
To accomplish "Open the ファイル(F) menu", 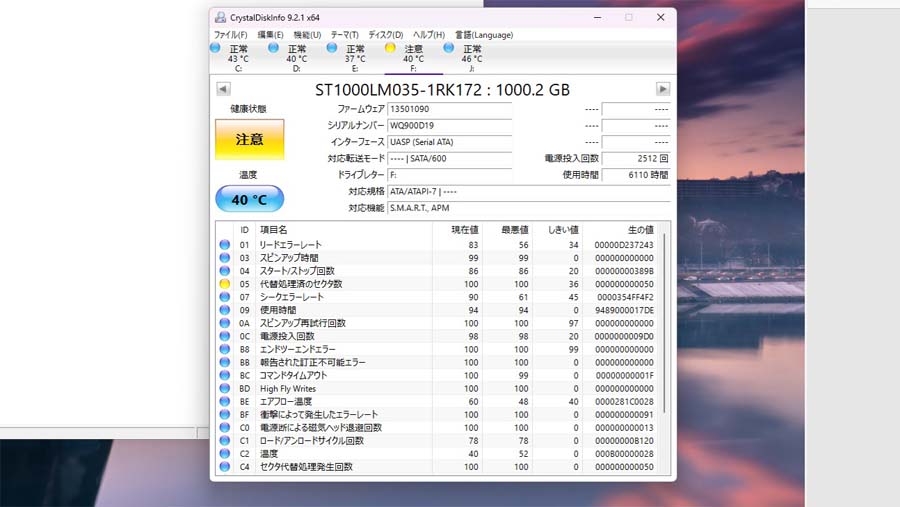I will point(230,35).
